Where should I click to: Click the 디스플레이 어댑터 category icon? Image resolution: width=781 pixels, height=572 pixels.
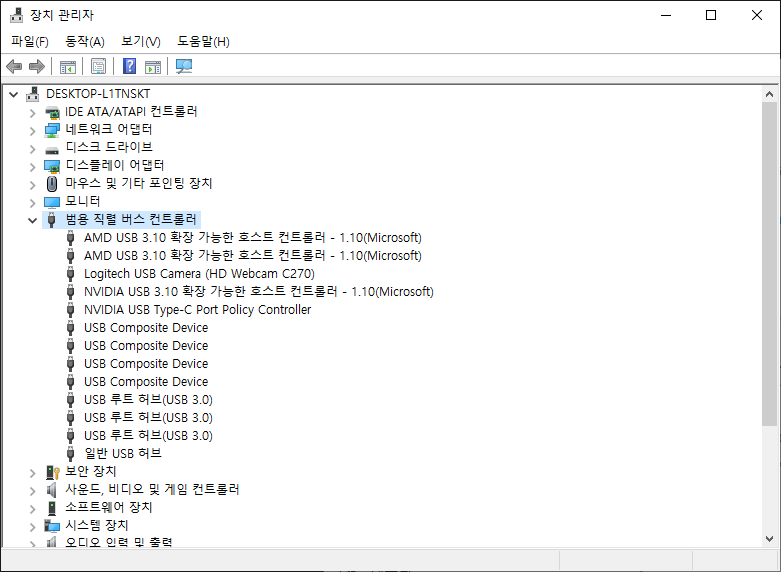(x=52, y=166)
